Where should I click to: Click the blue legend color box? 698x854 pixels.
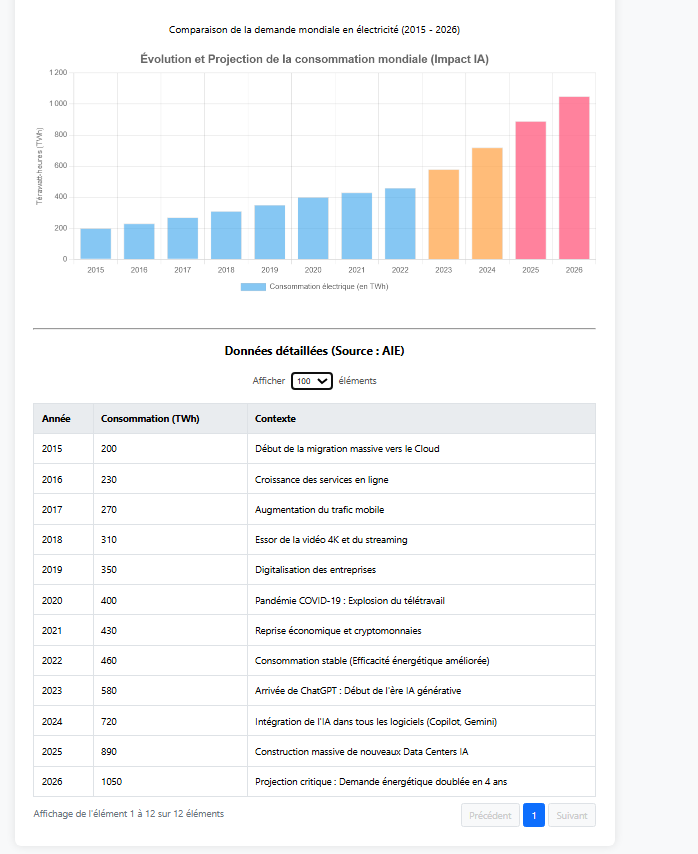253,287
